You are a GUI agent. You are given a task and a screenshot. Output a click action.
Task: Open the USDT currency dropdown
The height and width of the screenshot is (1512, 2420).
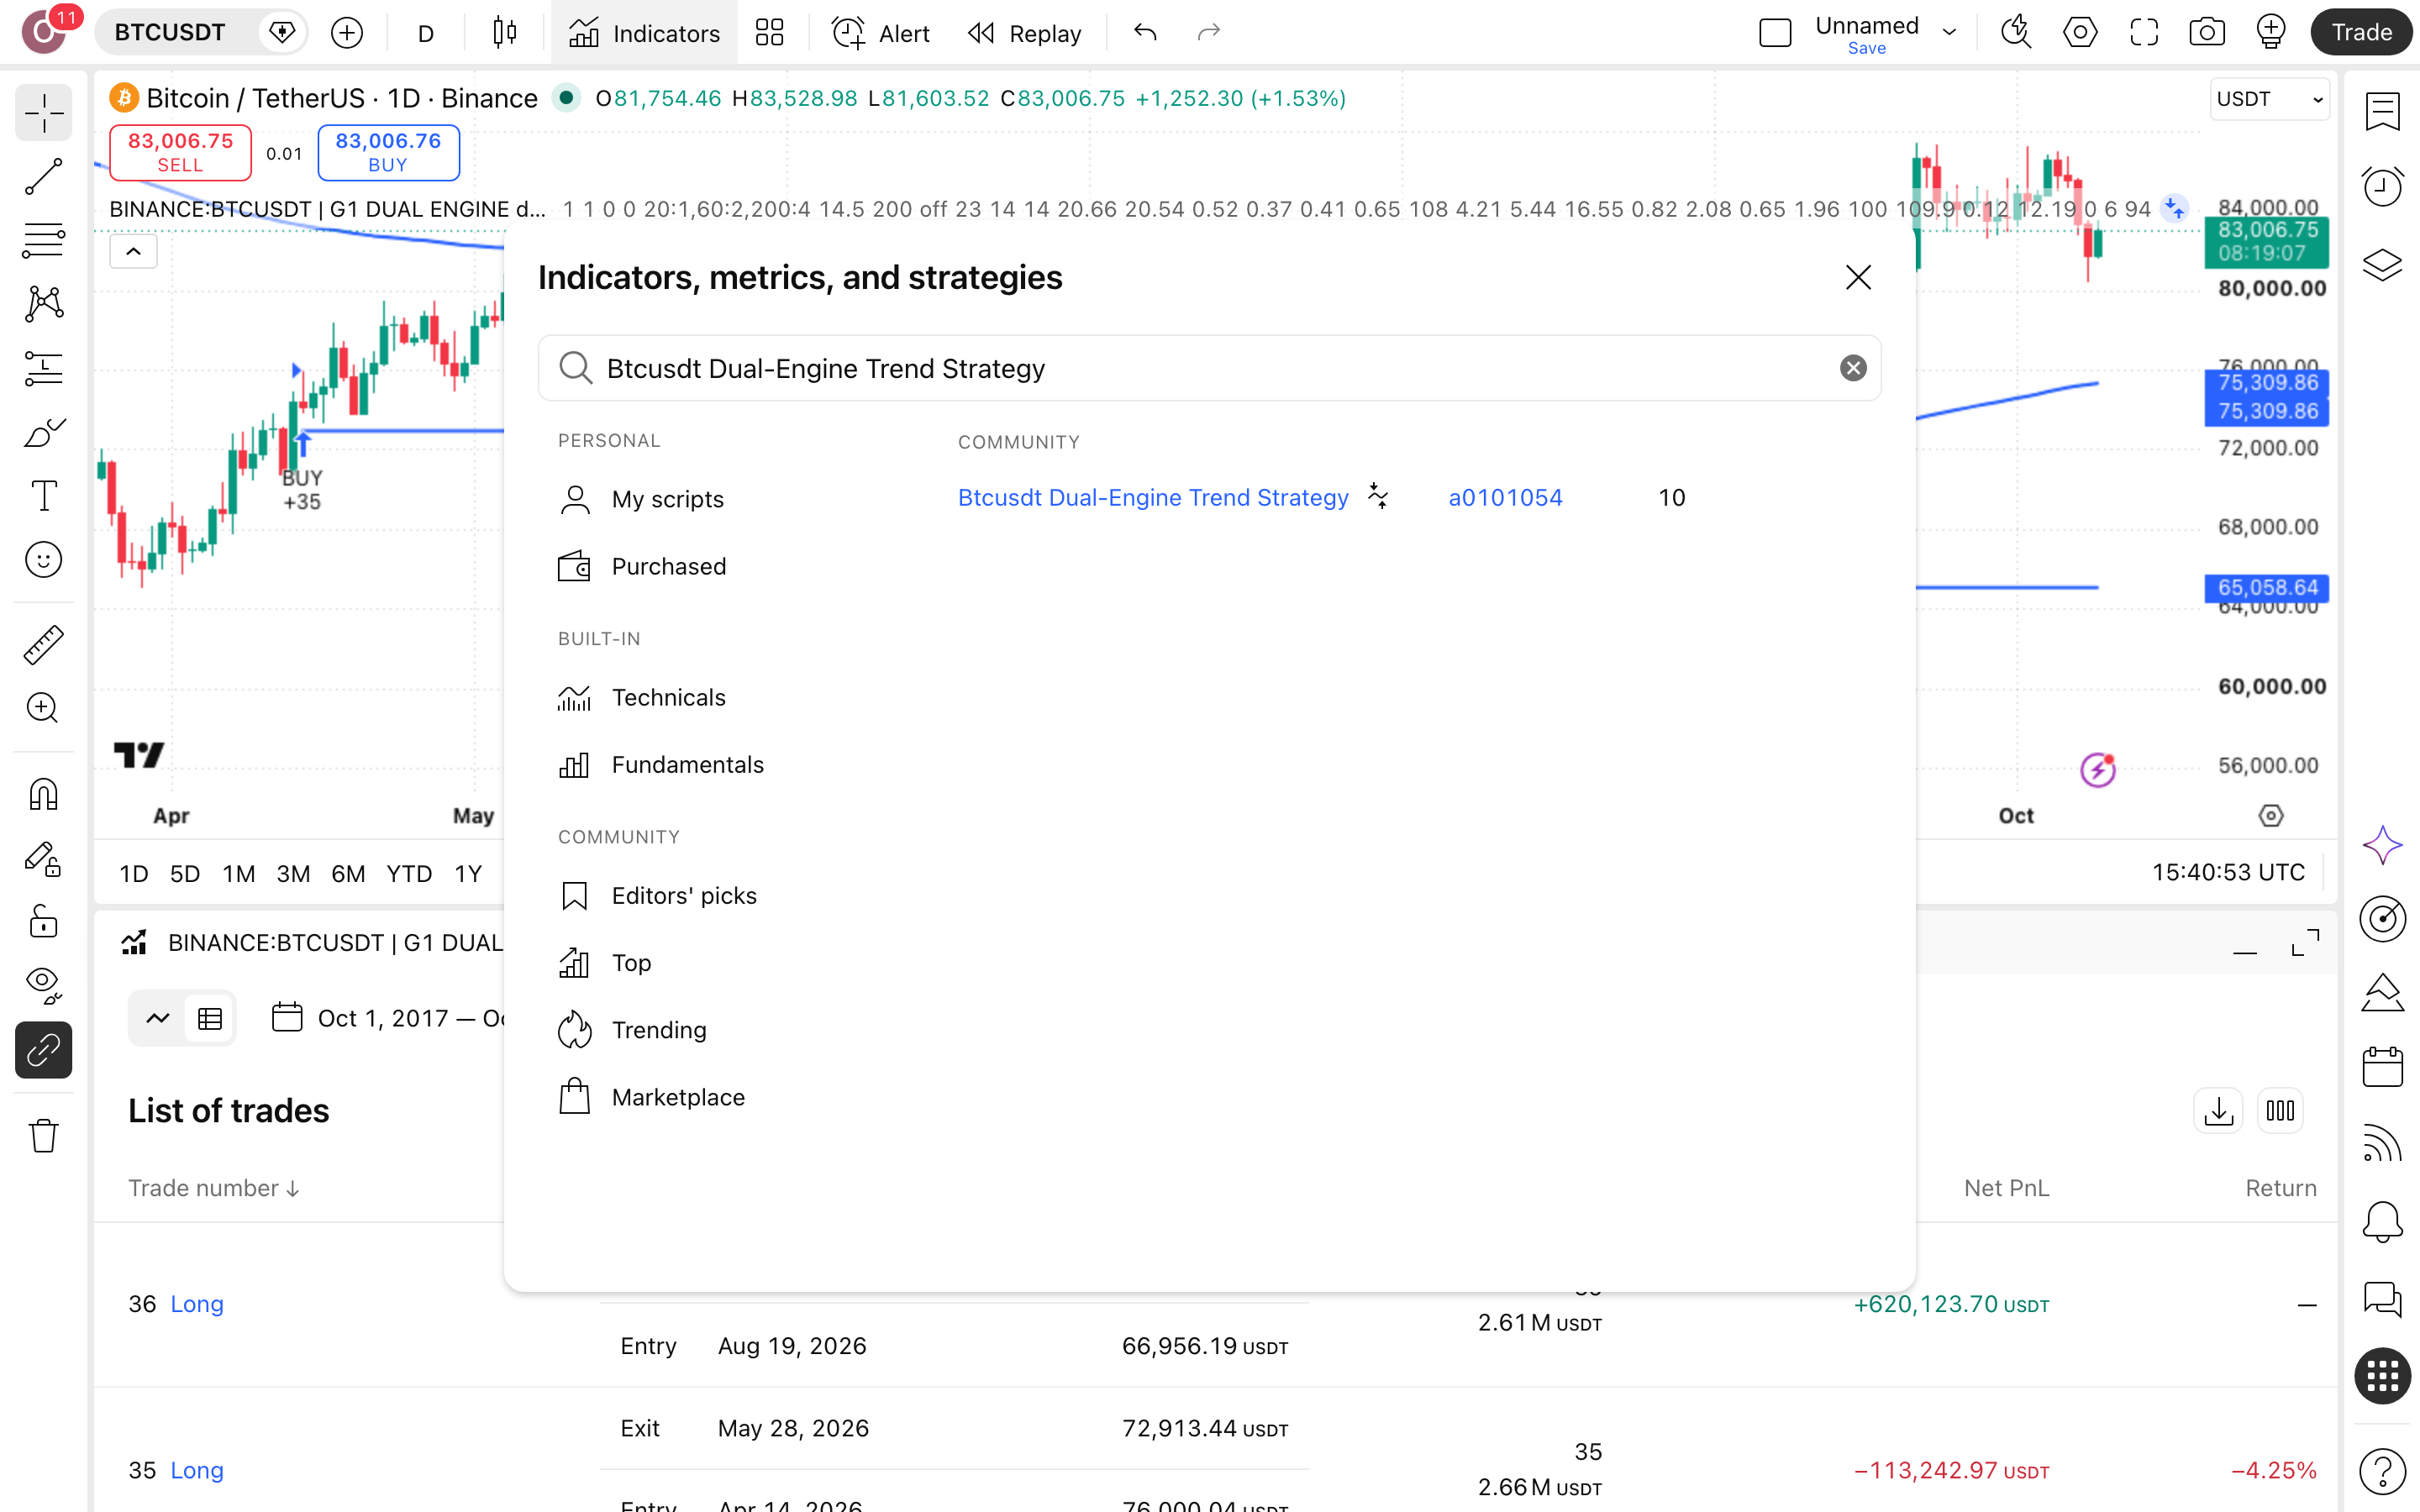2269,99
